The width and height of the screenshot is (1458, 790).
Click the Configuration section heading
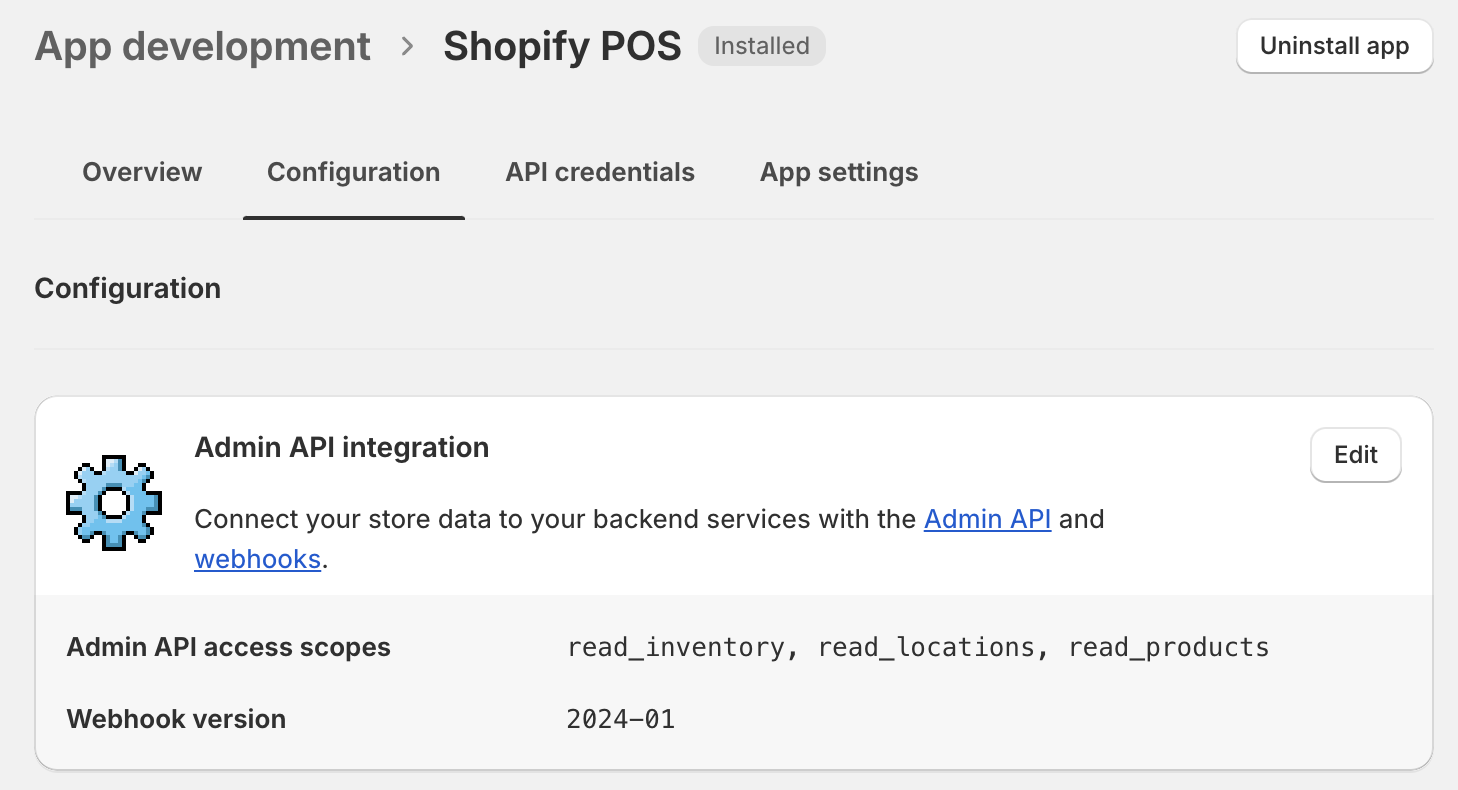pos(128,288)
